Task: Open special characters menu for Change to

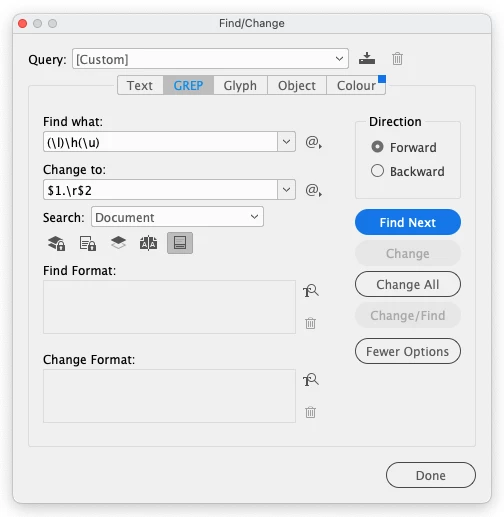Action: 313,190
